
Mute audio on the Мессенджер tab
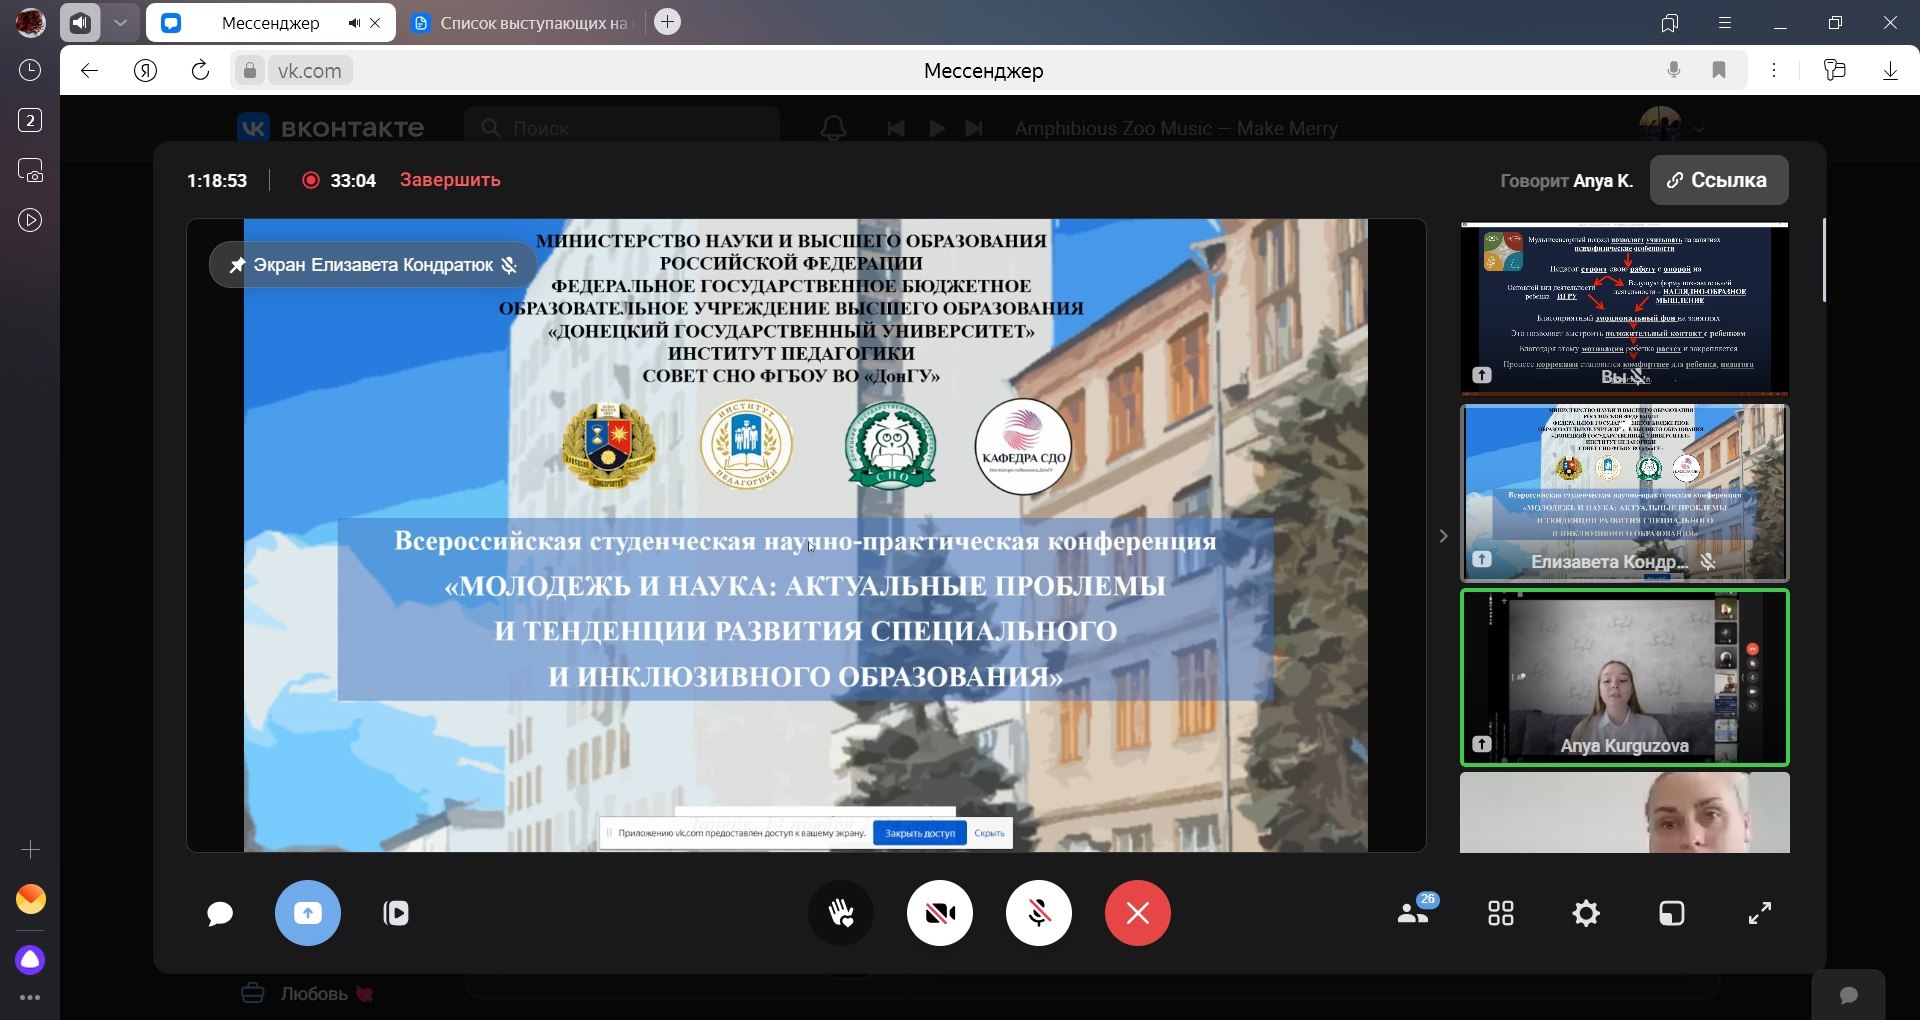(354, 23)
